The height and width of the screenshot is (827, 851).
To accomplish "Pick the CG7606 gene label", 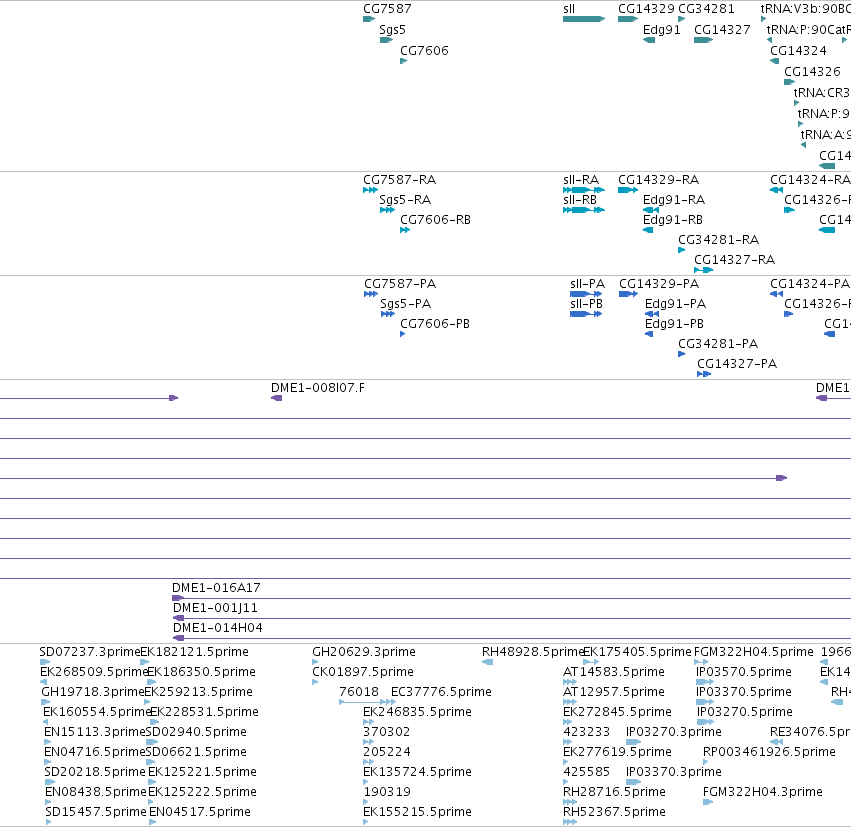I will (x=424, y=50).
